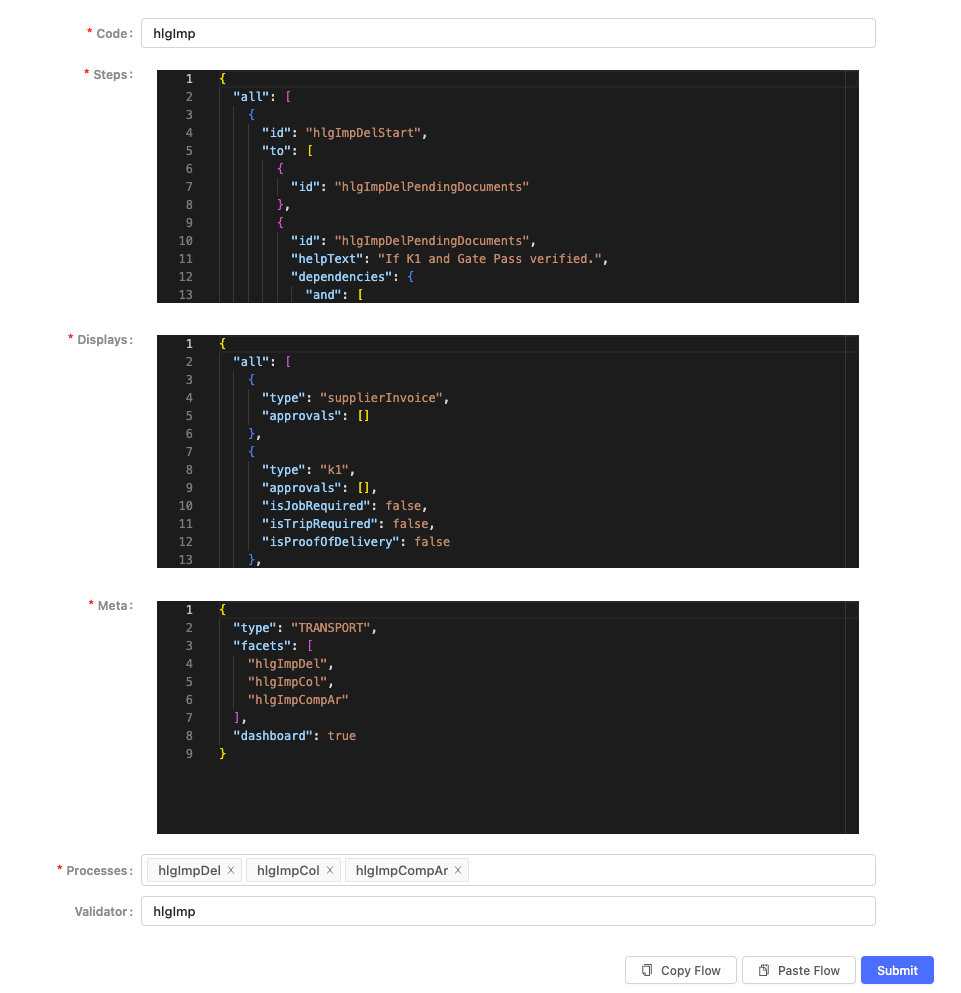Click "dashboard" key in Meta editor
The image size is (961, 993).
(273, 736)
